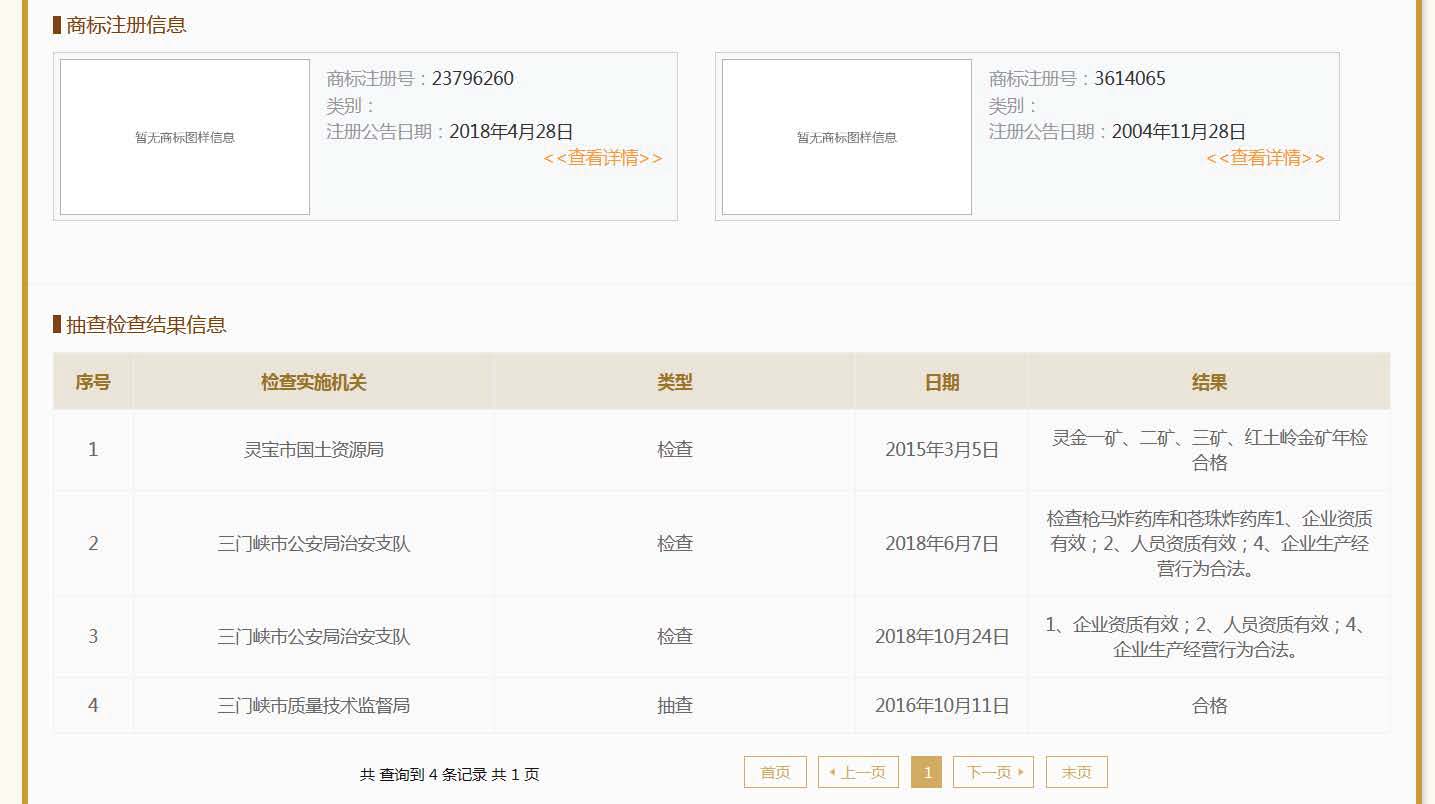Click trademark 3614065 image placeholder

[847, 137]
